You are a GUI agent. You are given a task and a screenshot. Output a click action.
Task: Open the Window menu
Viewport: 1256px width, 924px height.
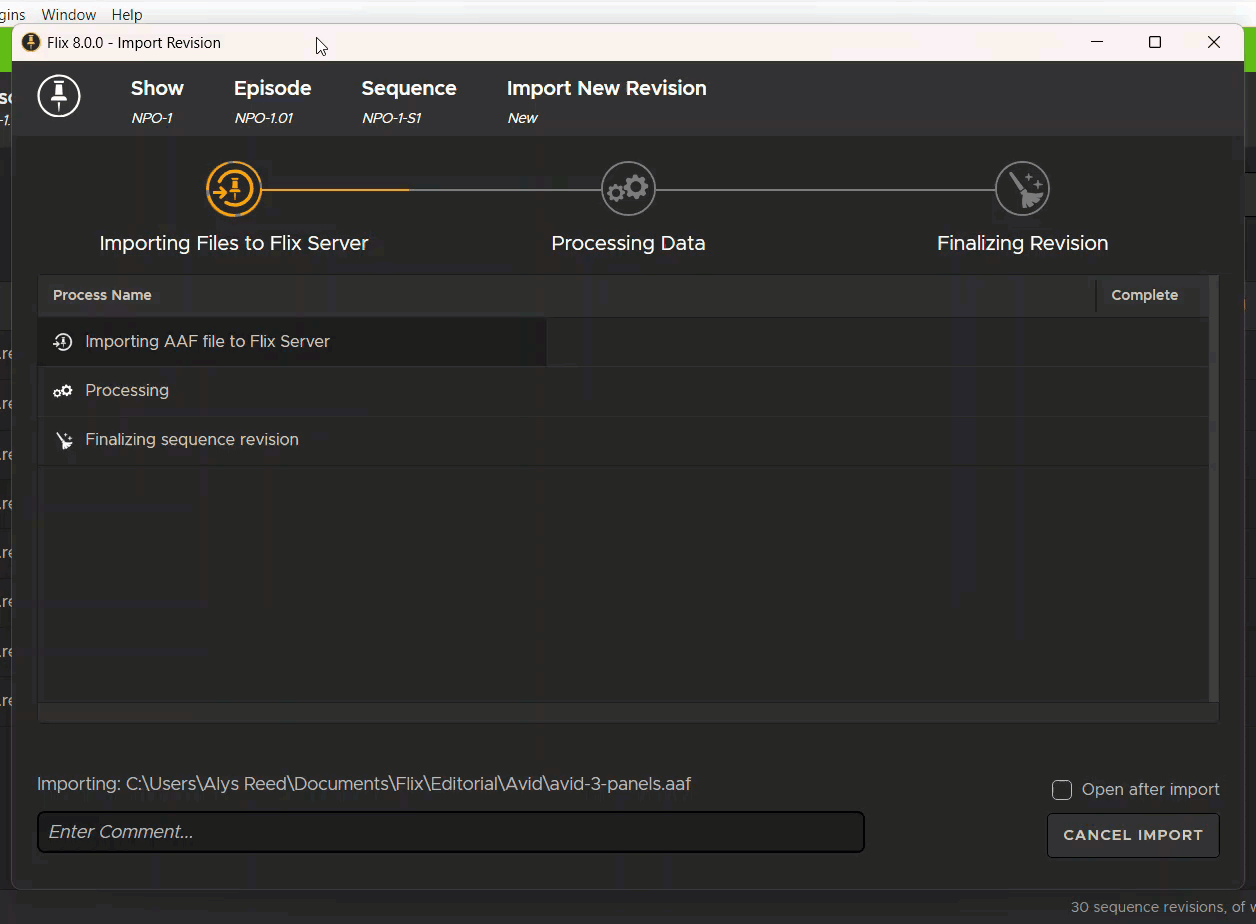coord(69,15)
